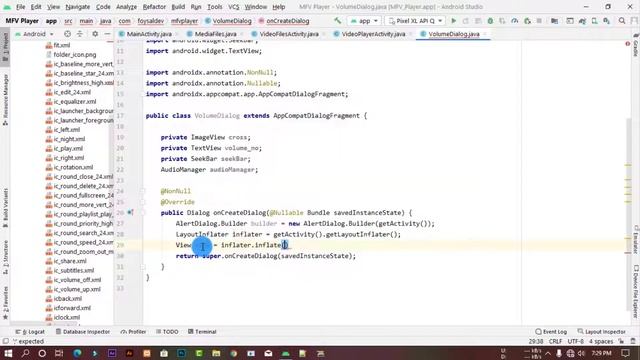Click the taskbar volume speaker icon
This screenshot has height=360, width=640.
pos(581,353)
